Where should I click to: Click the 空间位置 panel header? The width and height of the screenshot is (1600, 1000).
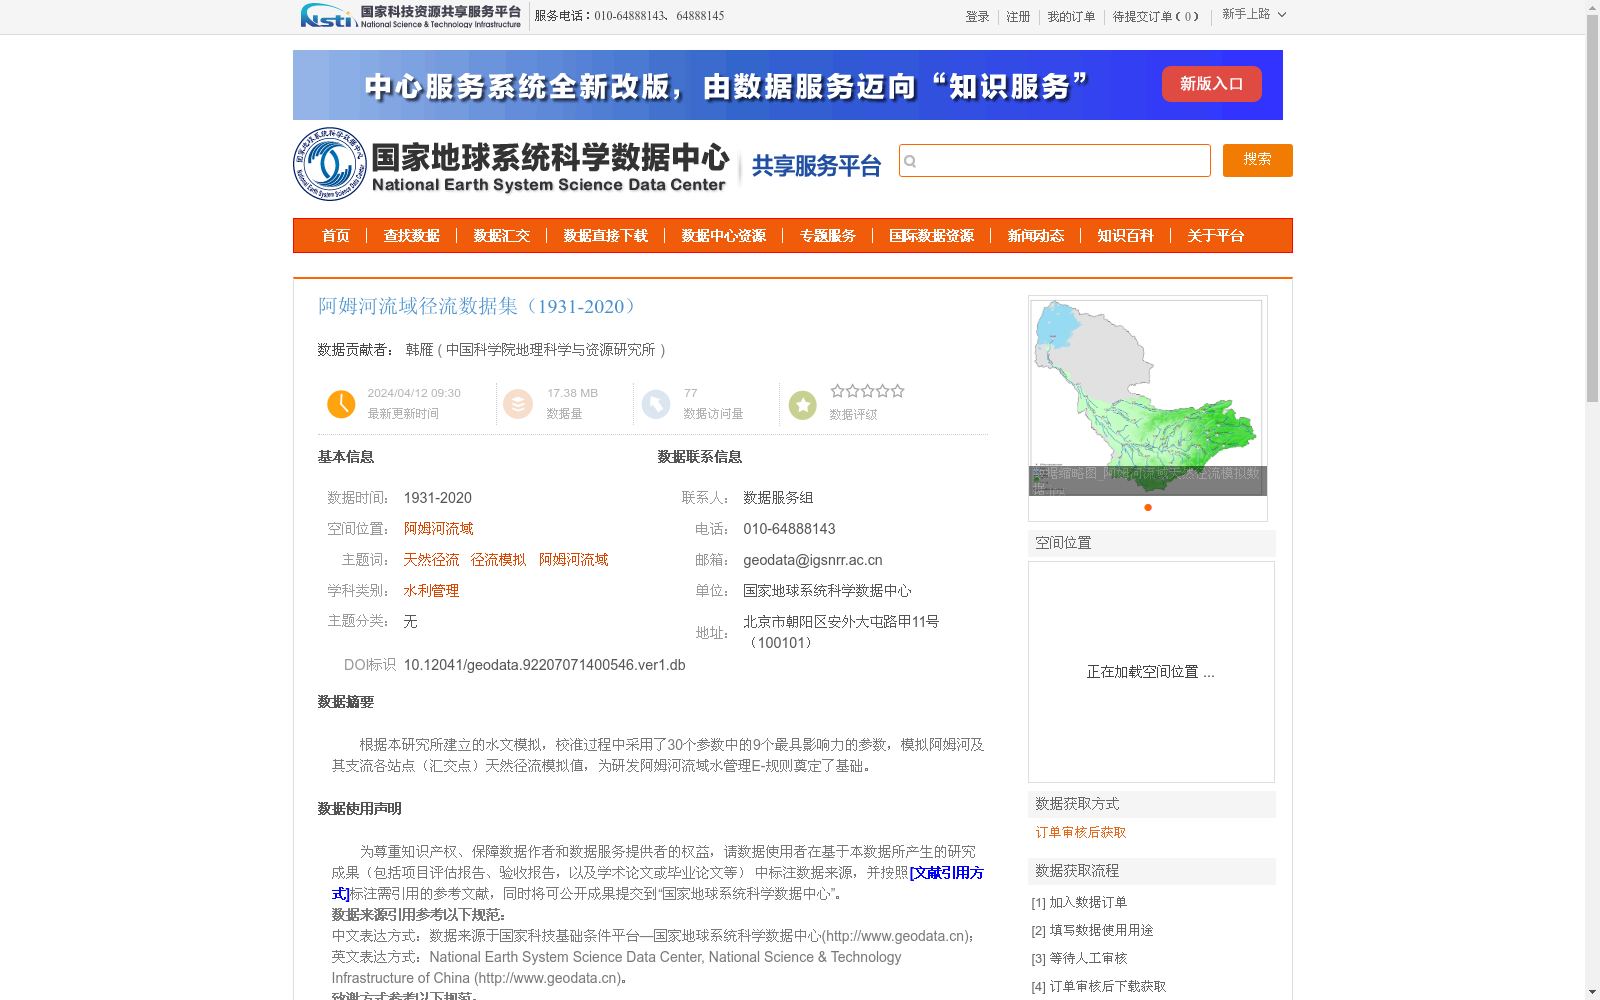pos(1152,543)
